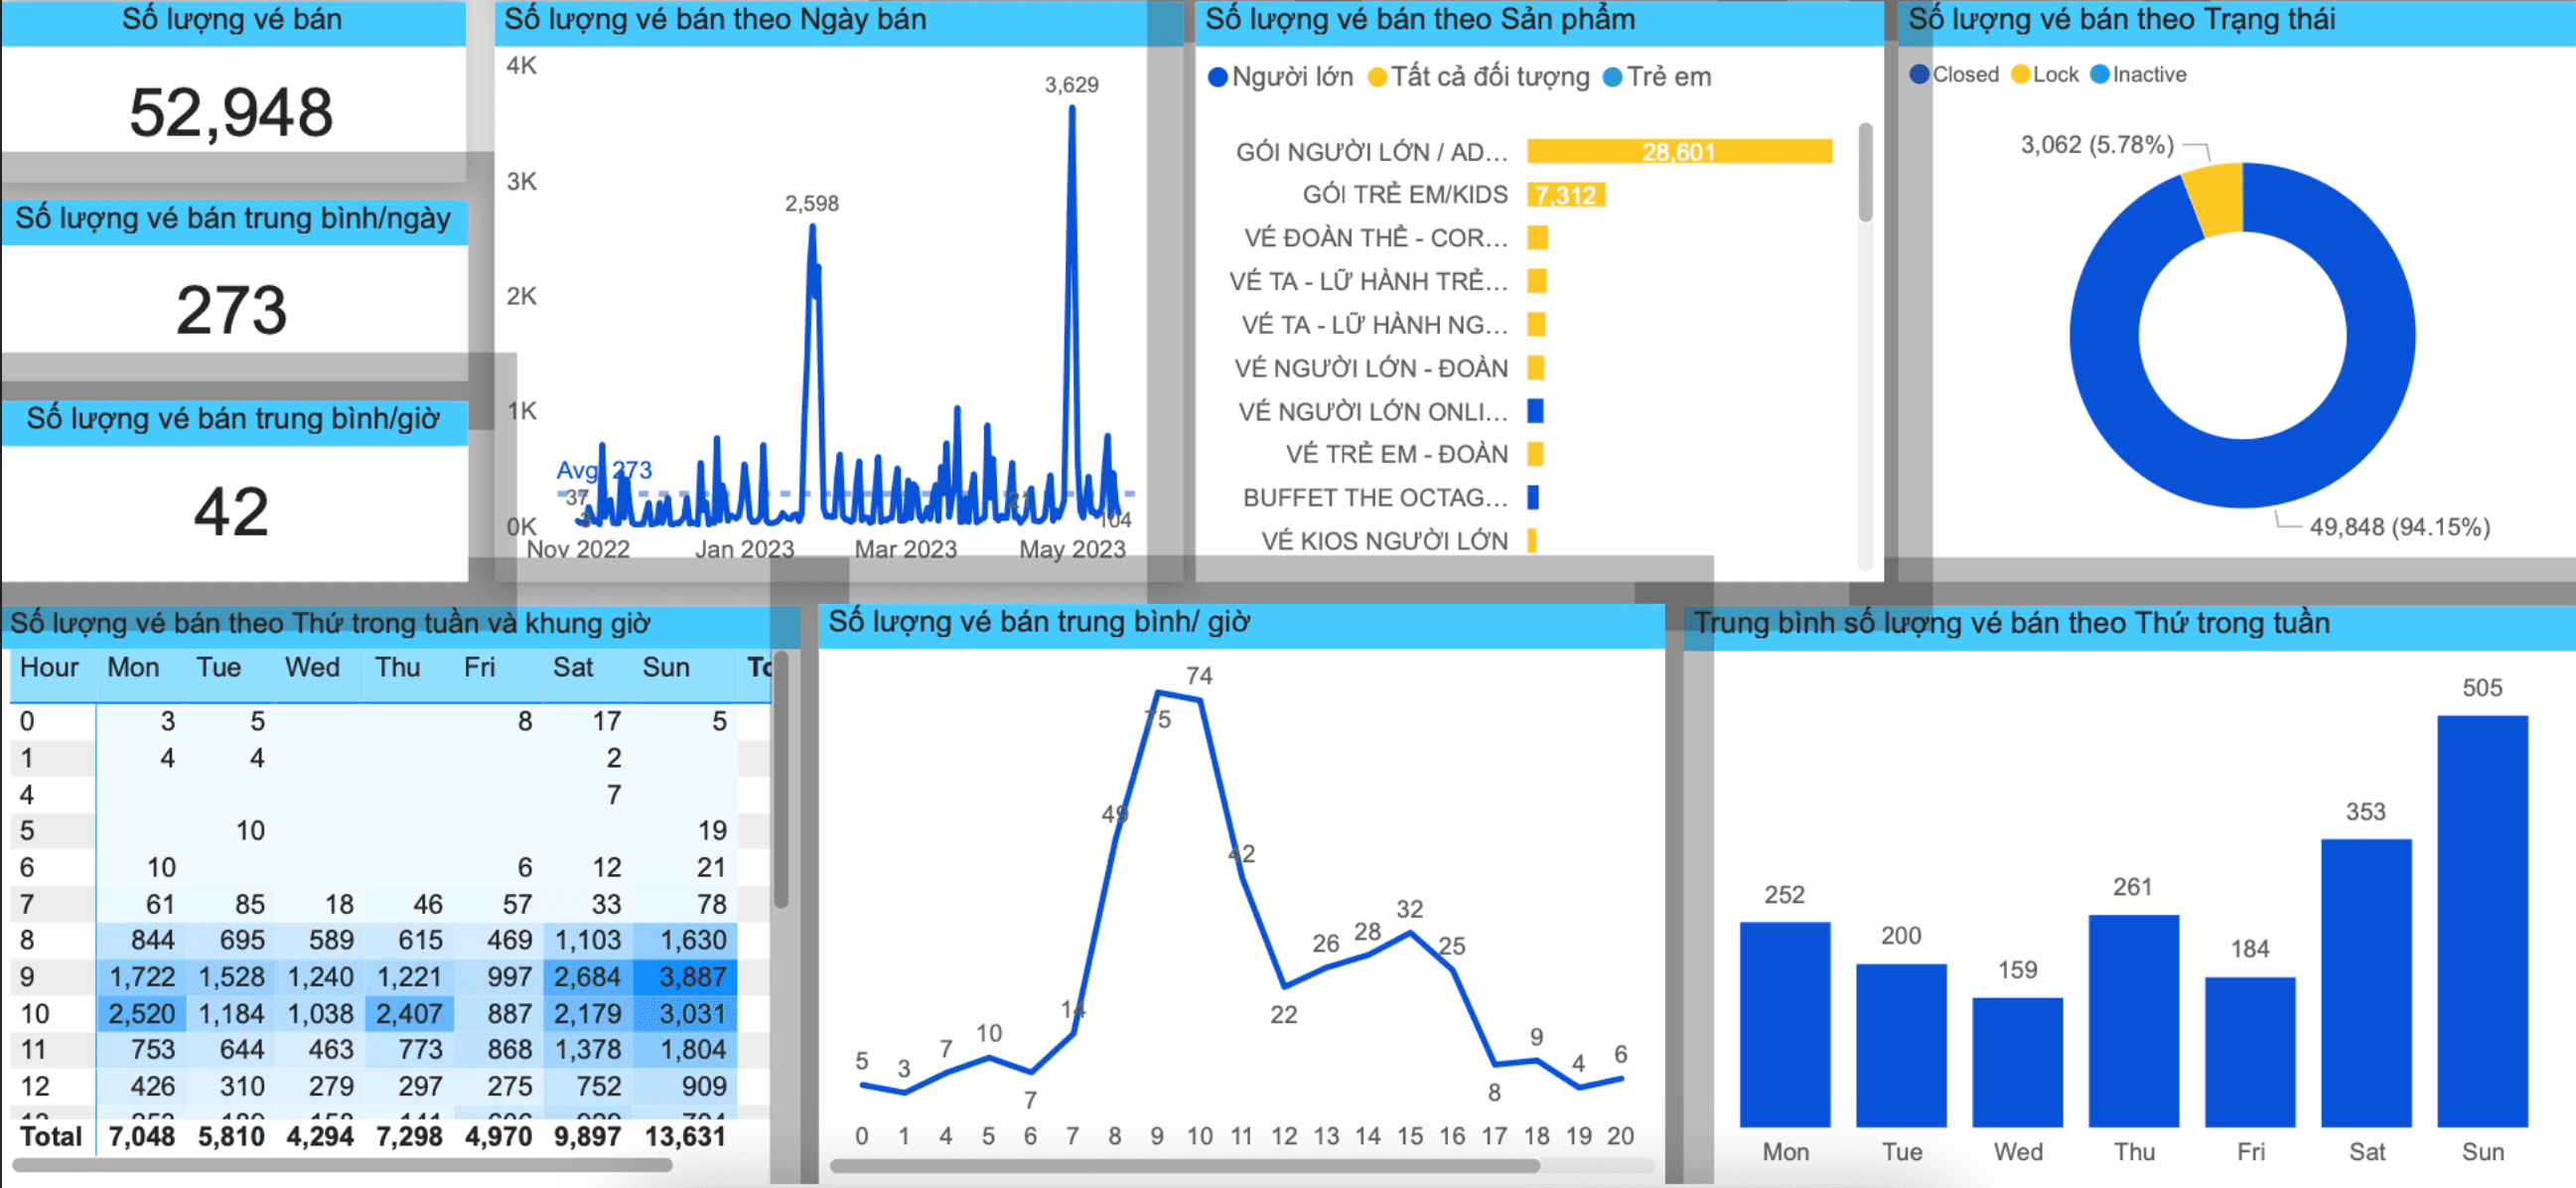Click the Avg 273 reference line label
Image resolution: width=2576 pixels, height=1188 pixels.
pos(604,470)
